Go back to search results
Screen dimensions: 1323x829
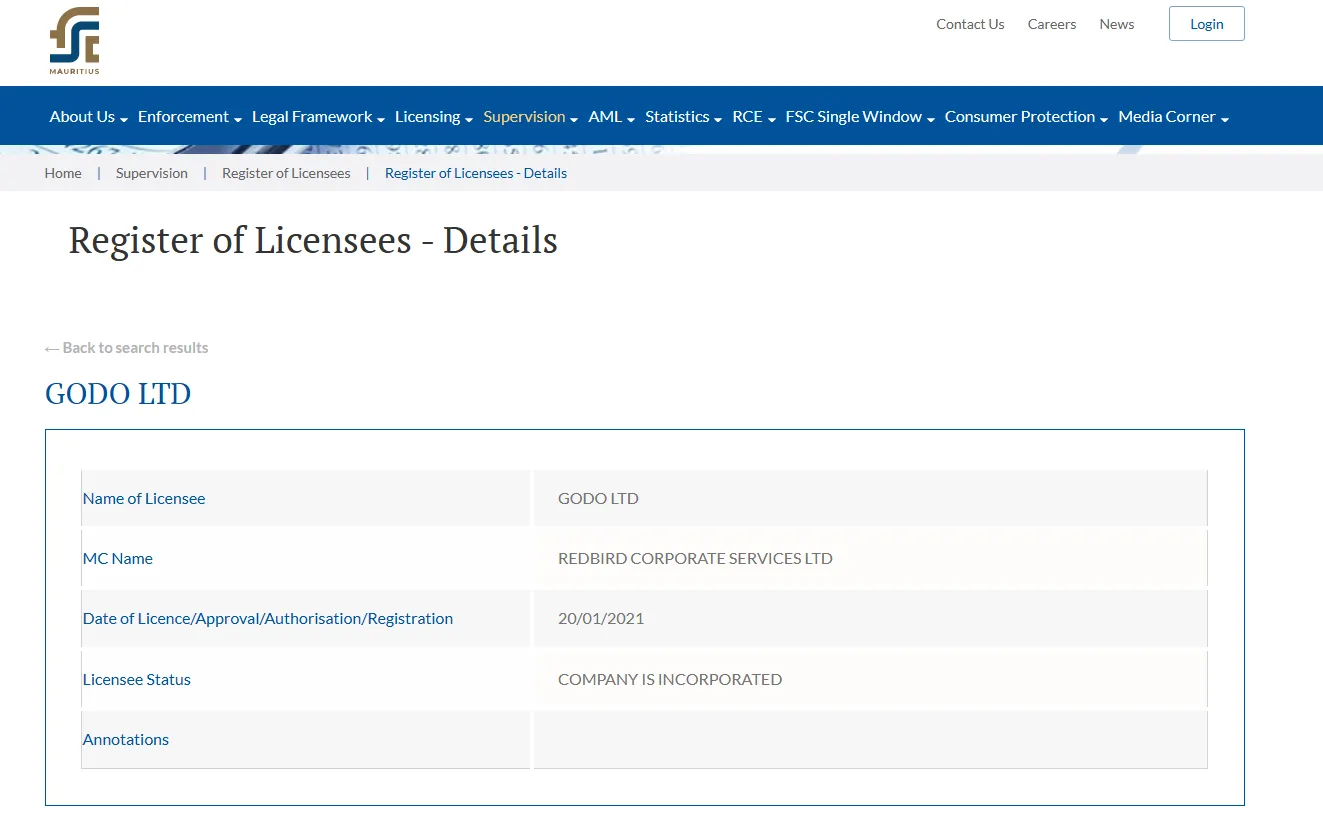tap(127, 348)
